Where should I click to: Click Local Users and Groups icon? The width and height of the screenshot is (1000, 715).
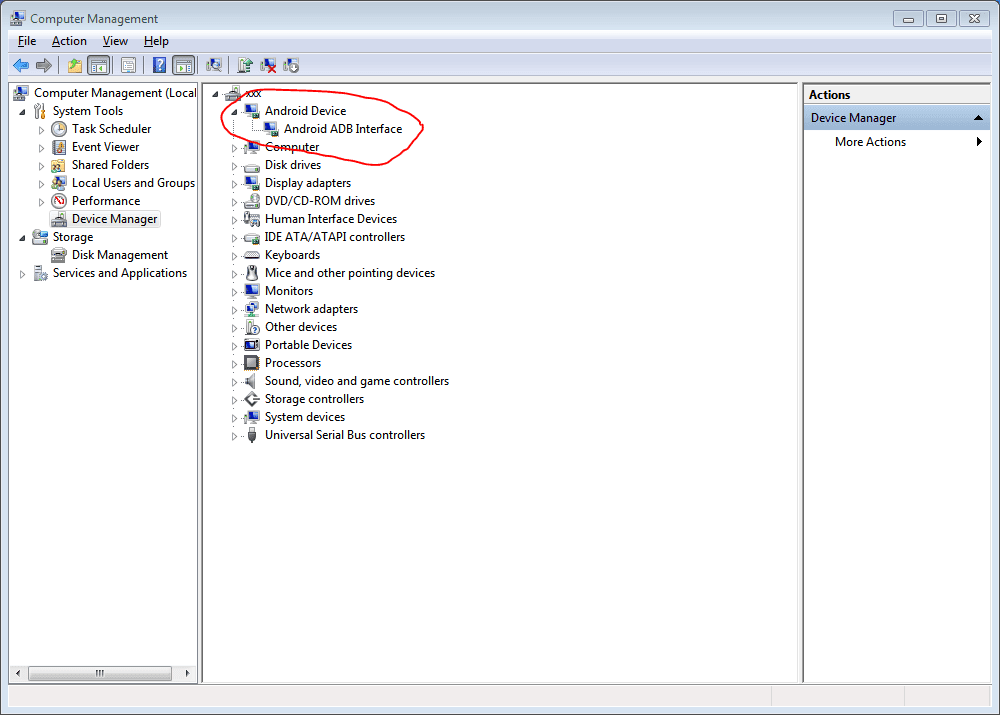59,183
